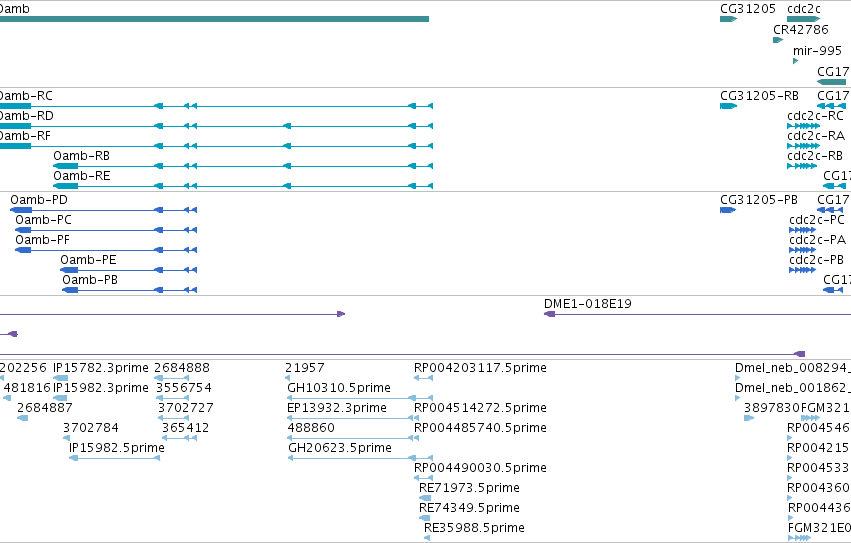
Task: Click the mir-995 small arrow glyph
Action: 796,61
